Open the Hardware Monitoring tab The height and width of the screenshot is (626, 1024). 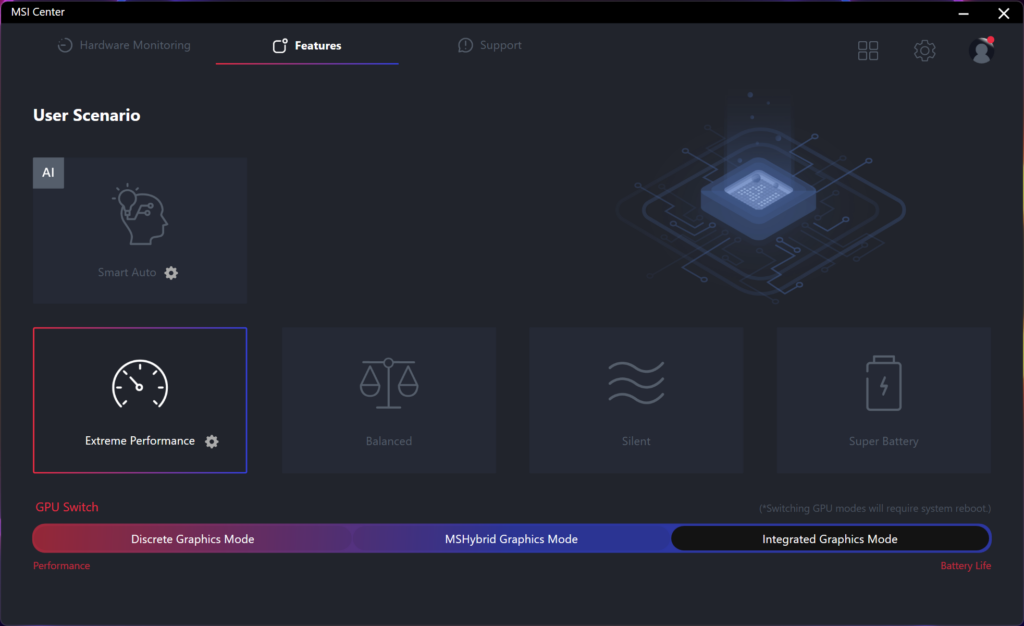click(124, 45)
